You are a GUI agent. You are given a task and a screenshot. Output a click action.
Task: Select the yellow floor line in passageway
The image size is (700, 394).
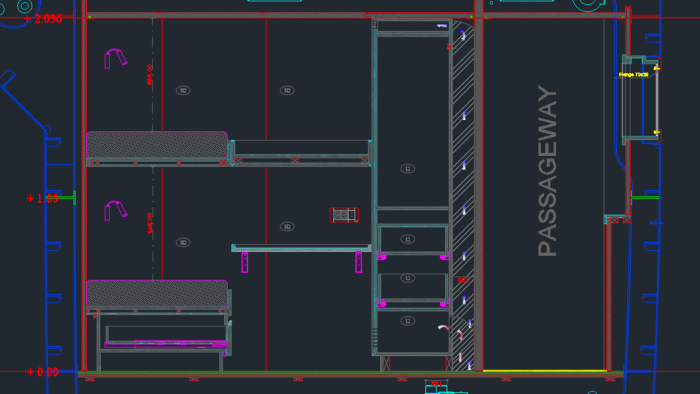coord(544,370)
